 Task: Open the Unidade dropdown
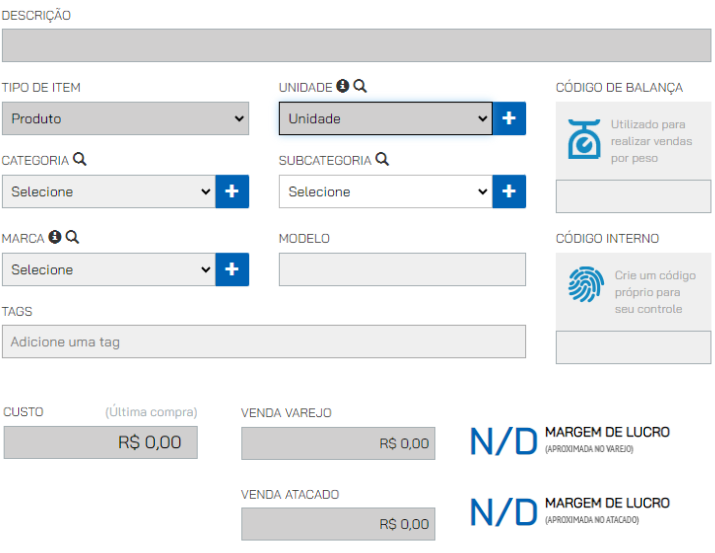[386, 119]
